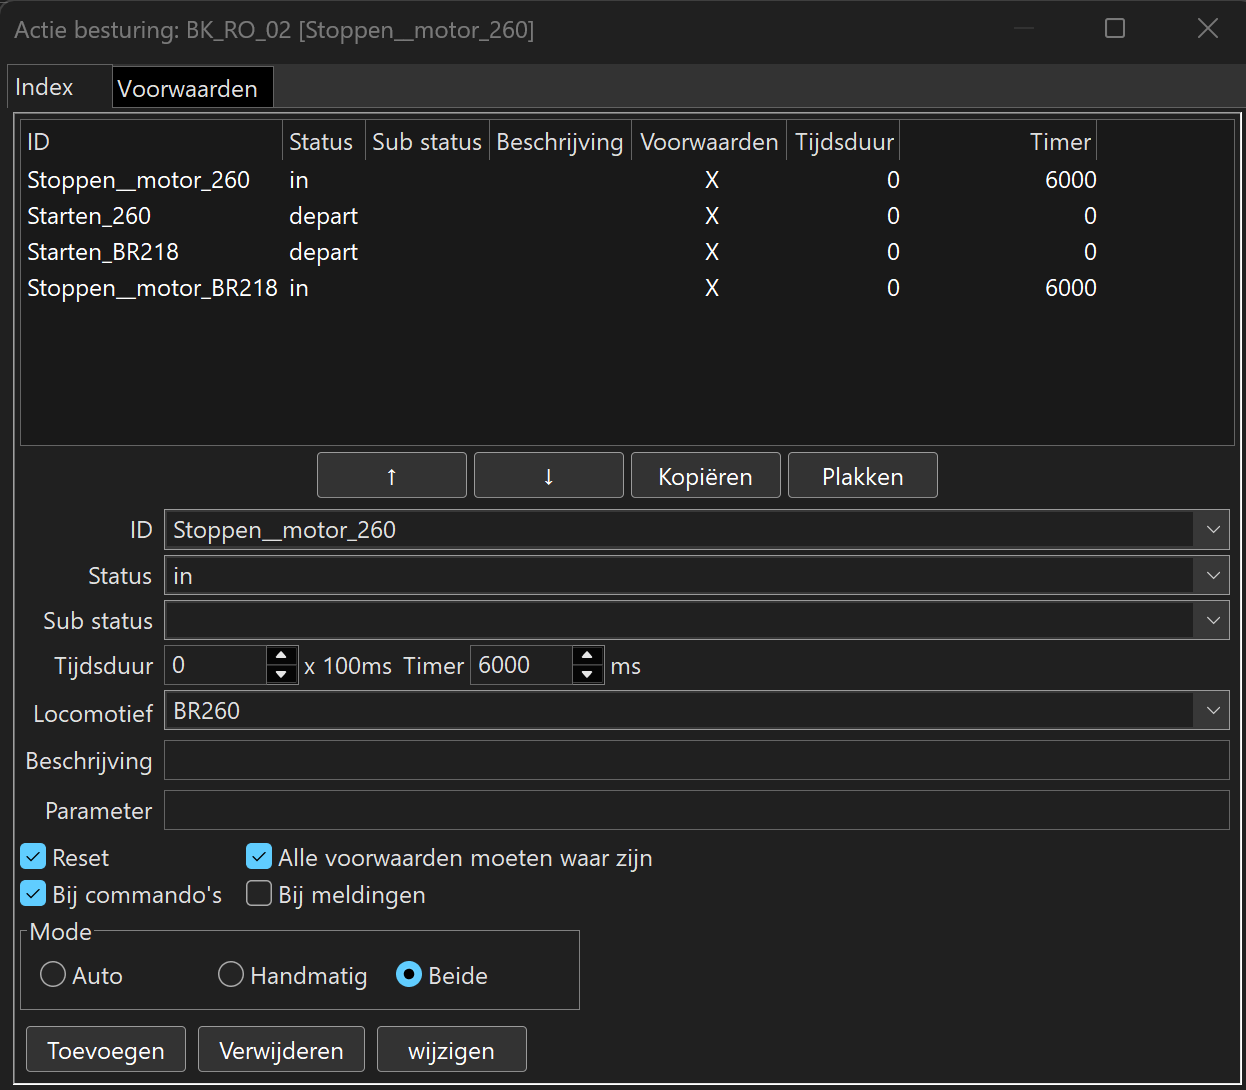Toggle Alle voorwaarden moeten waar zijn
This screenshot has height=1090, width=1246.
click(259, 857)
